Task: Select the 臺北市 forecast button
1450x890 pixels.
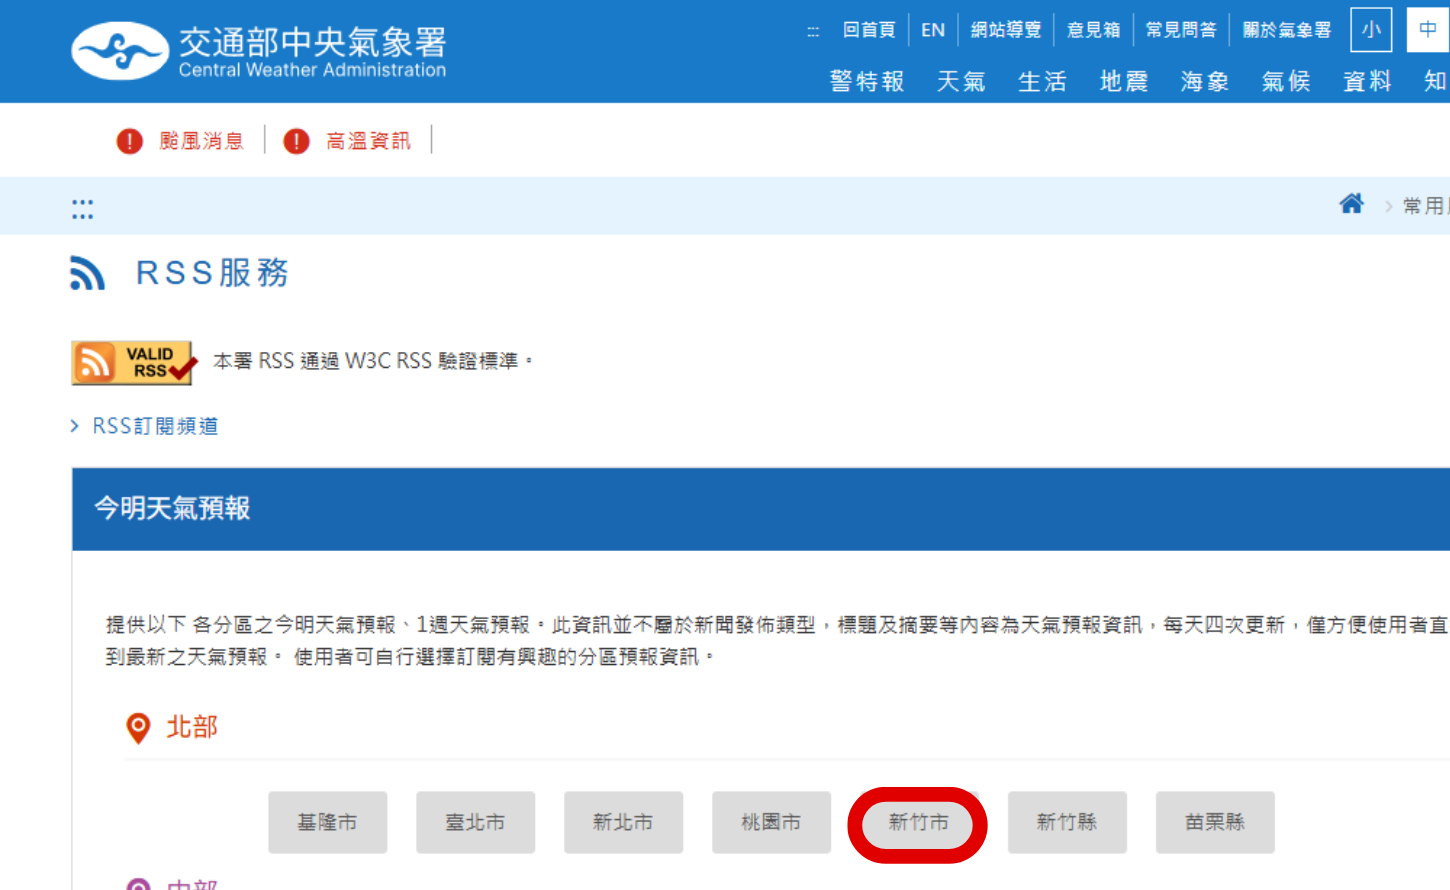Action: tap(476, 822)
